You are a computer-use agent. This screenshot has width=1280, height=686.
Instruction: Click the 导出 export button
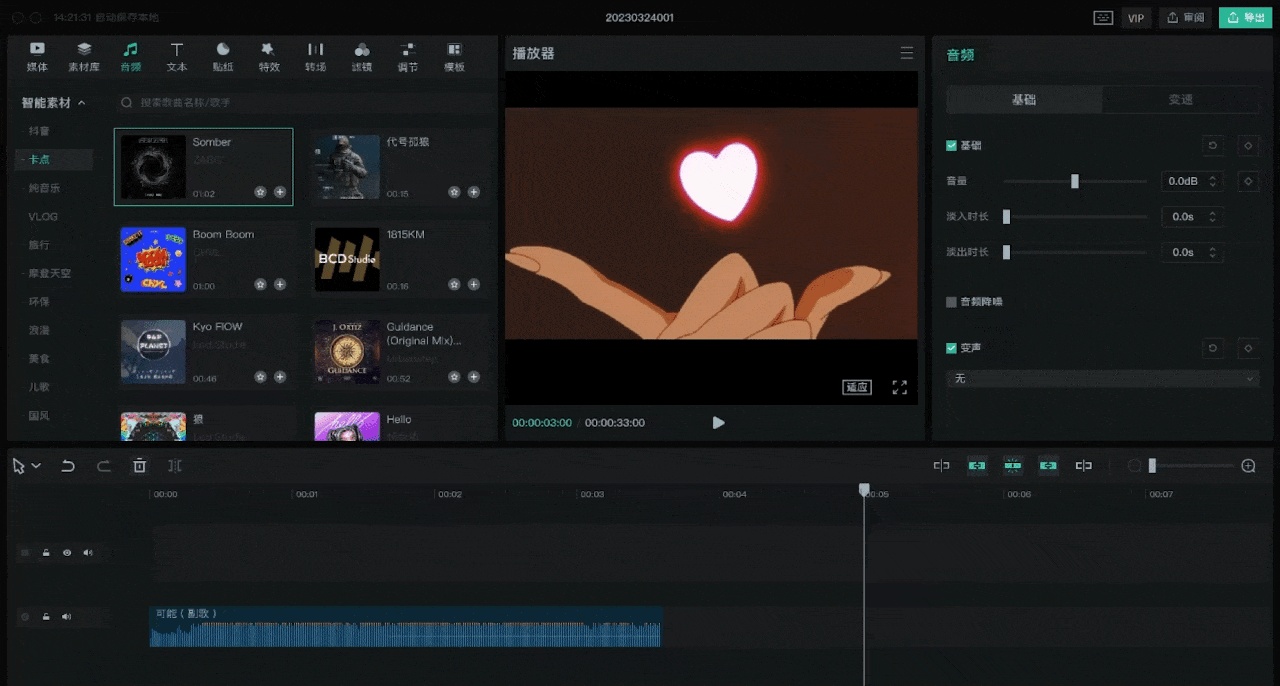1245,18
